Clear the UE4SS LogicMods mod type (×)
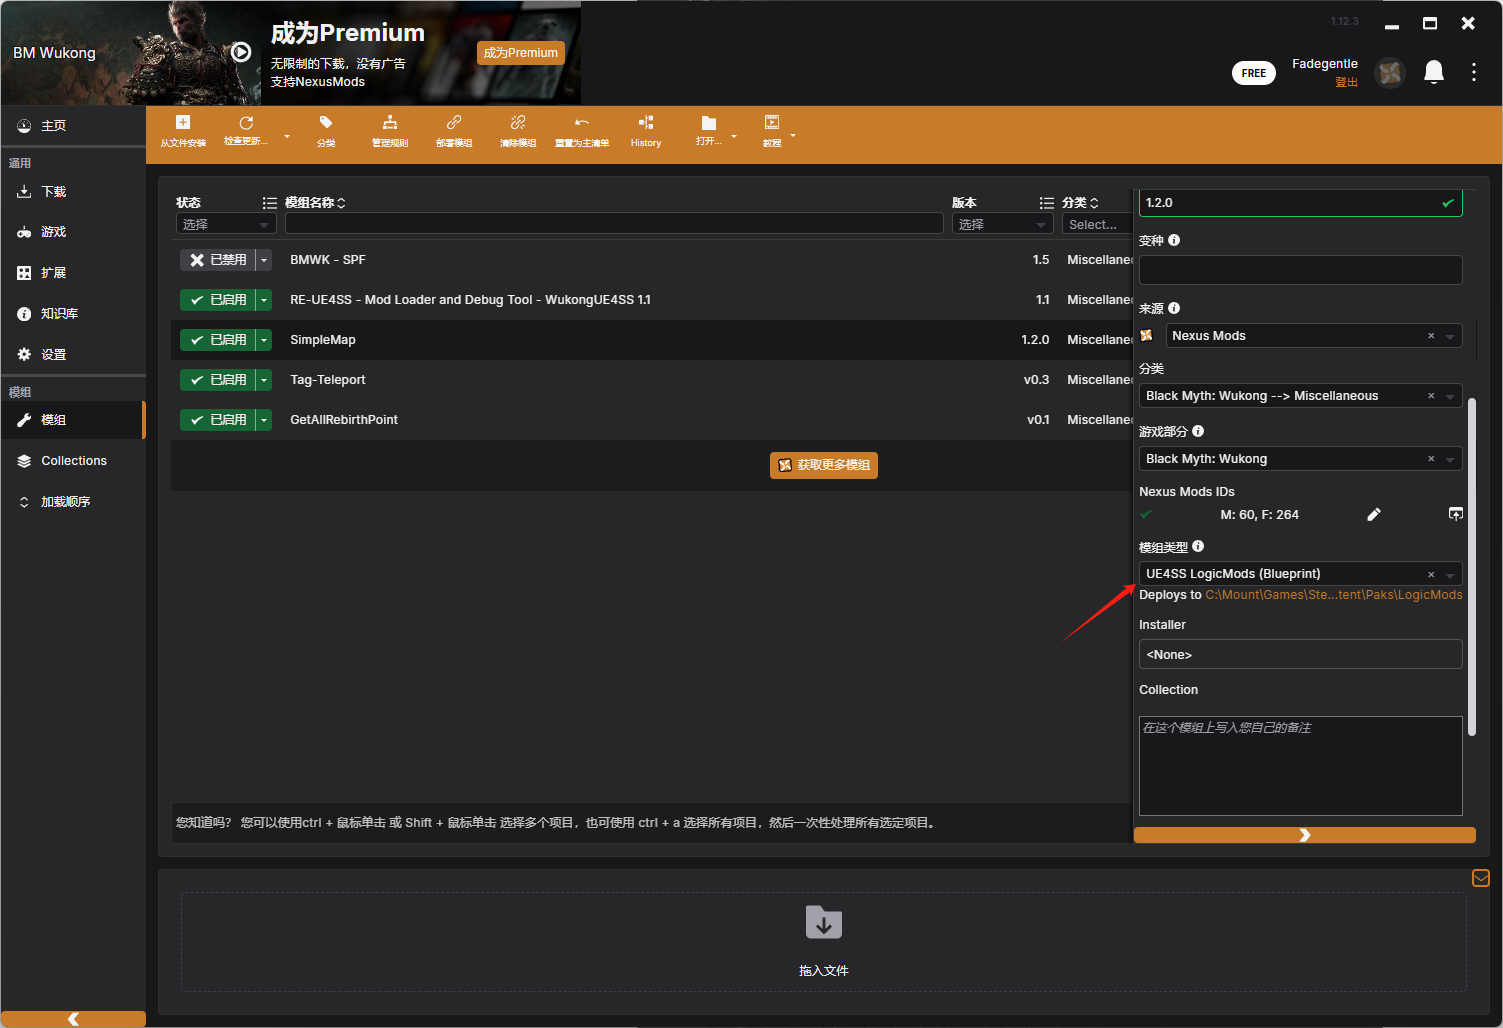This screenshot has width=1503, height=1028. [x=1431, y=574]
